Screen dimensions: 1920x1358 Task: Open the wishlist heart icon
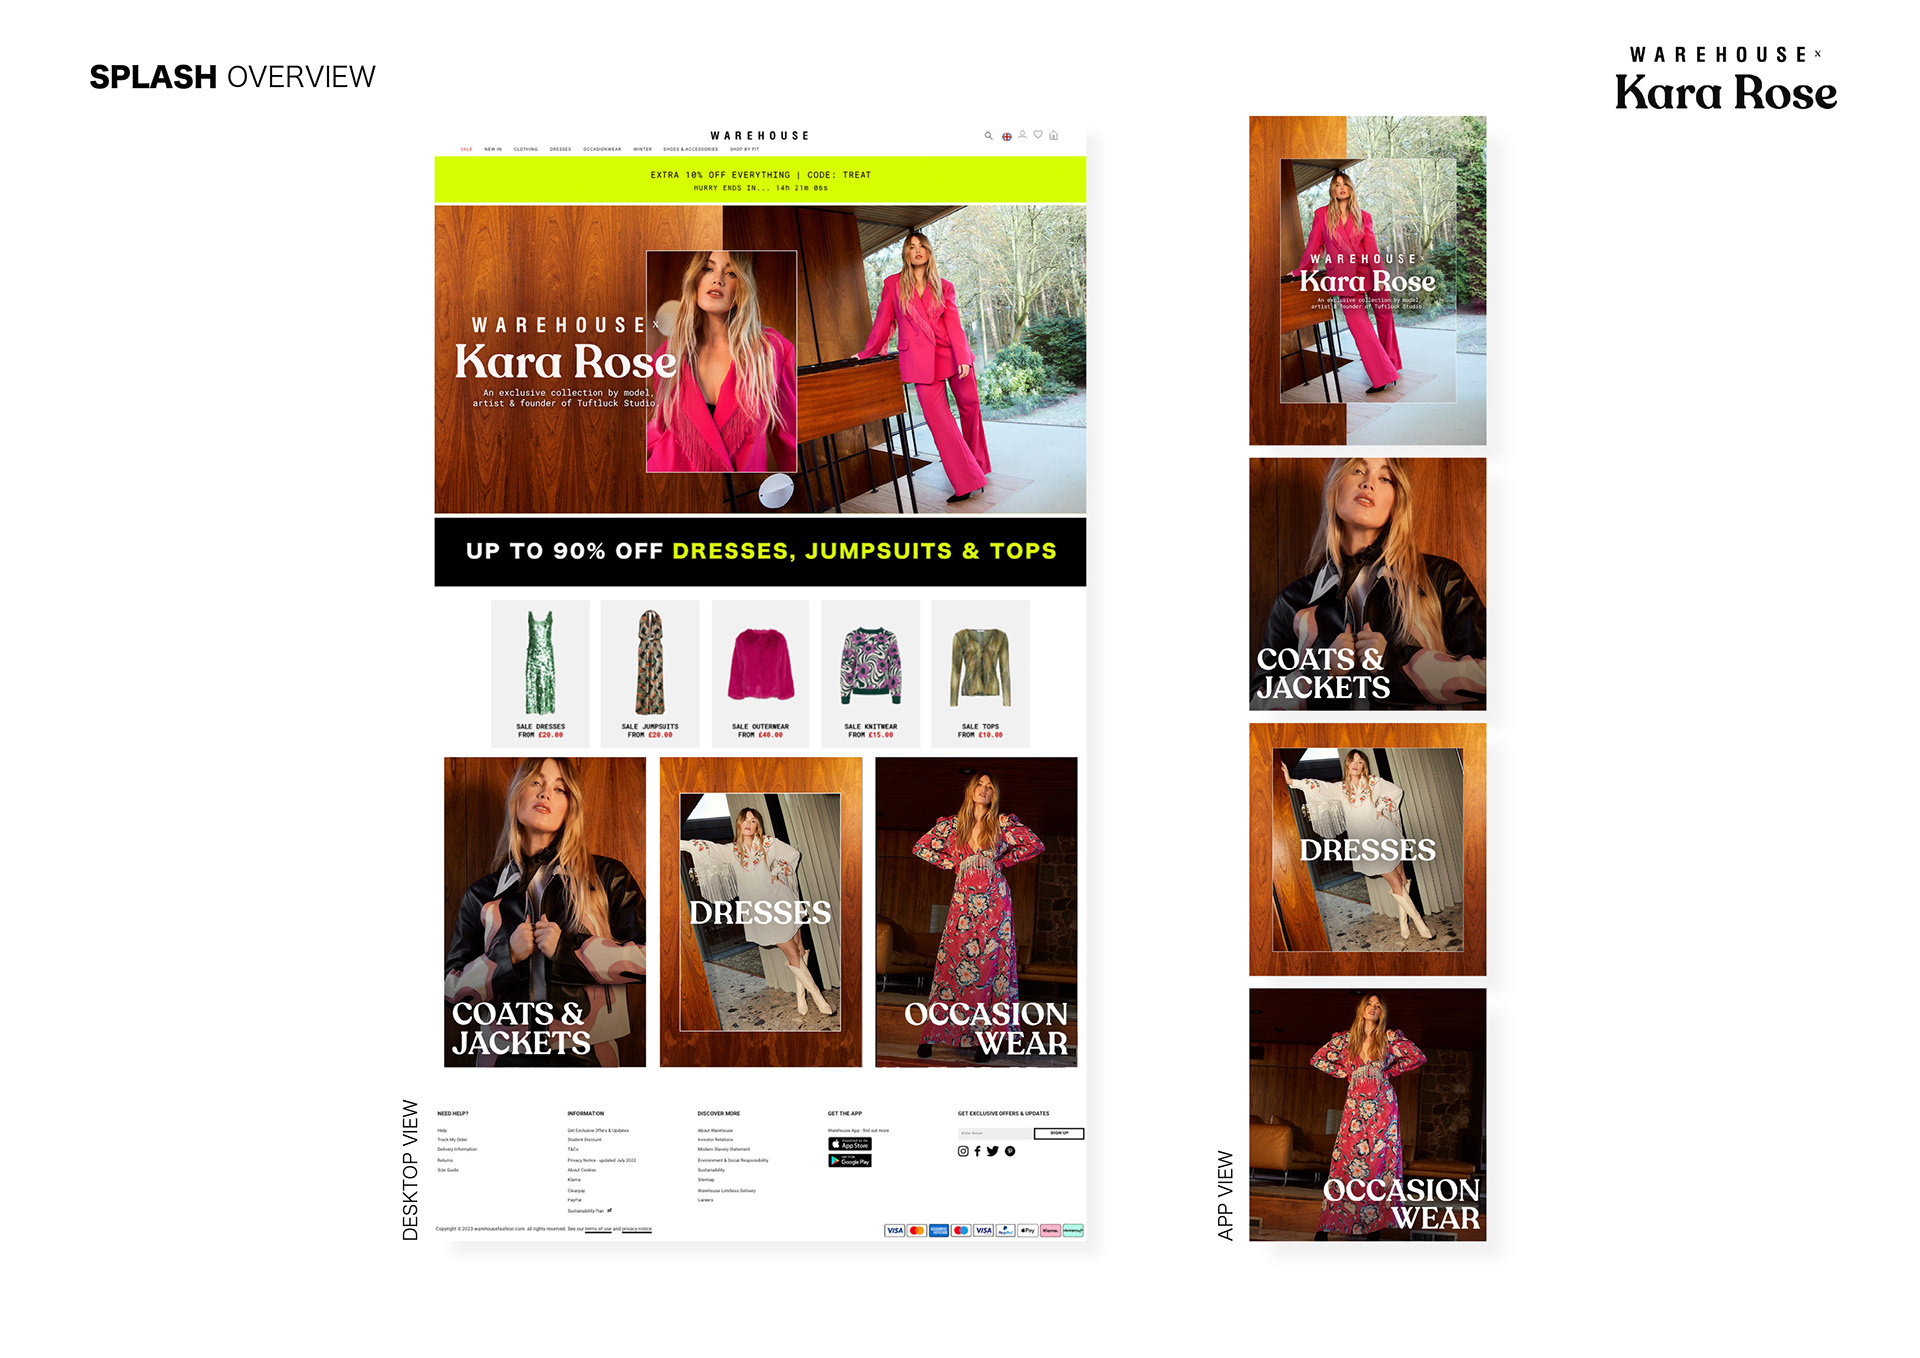1038,134
